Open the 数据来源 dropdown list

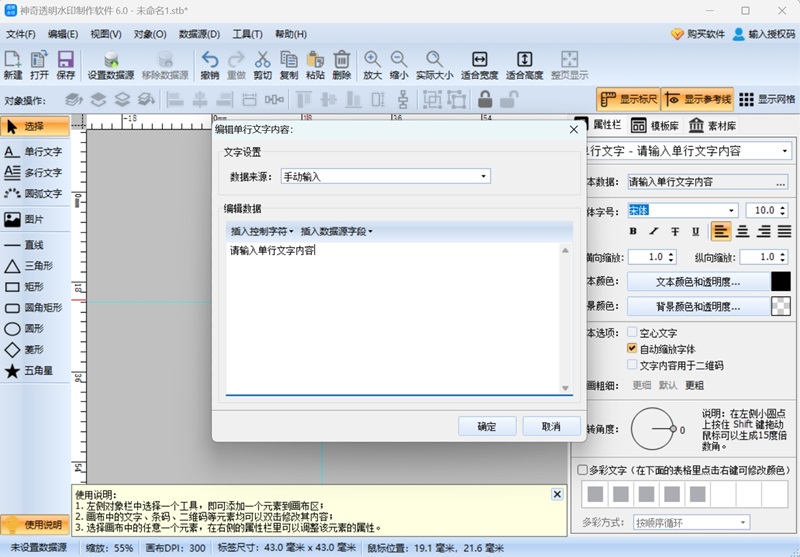click(x=386, y=176)
